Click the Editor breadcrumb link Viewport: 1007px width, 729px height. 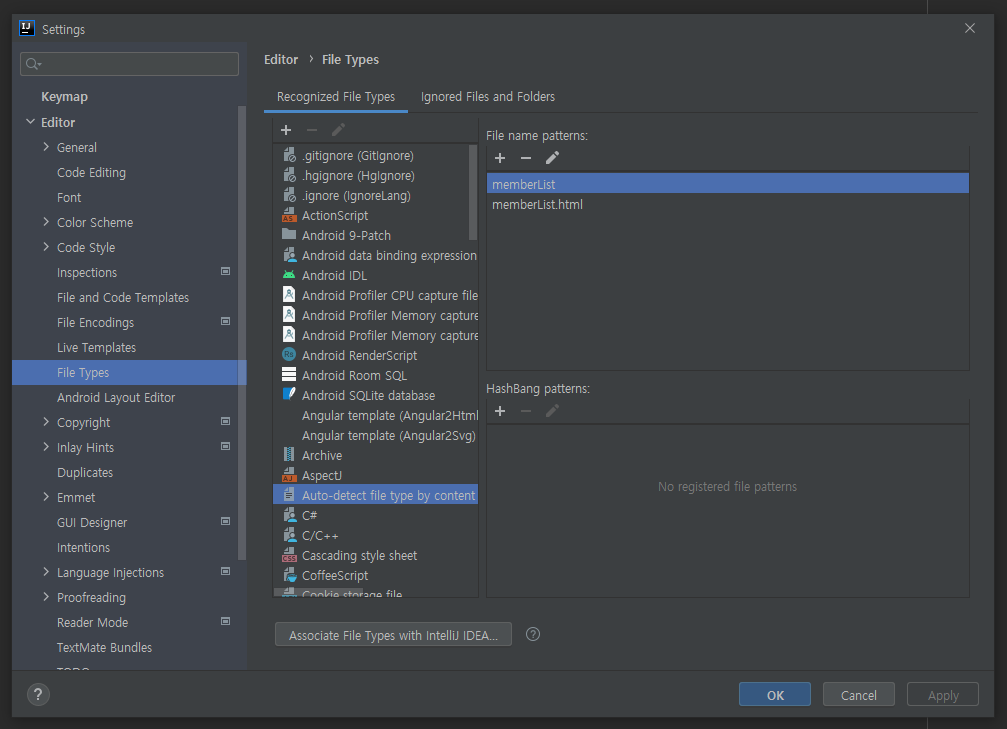pos(281,59)
